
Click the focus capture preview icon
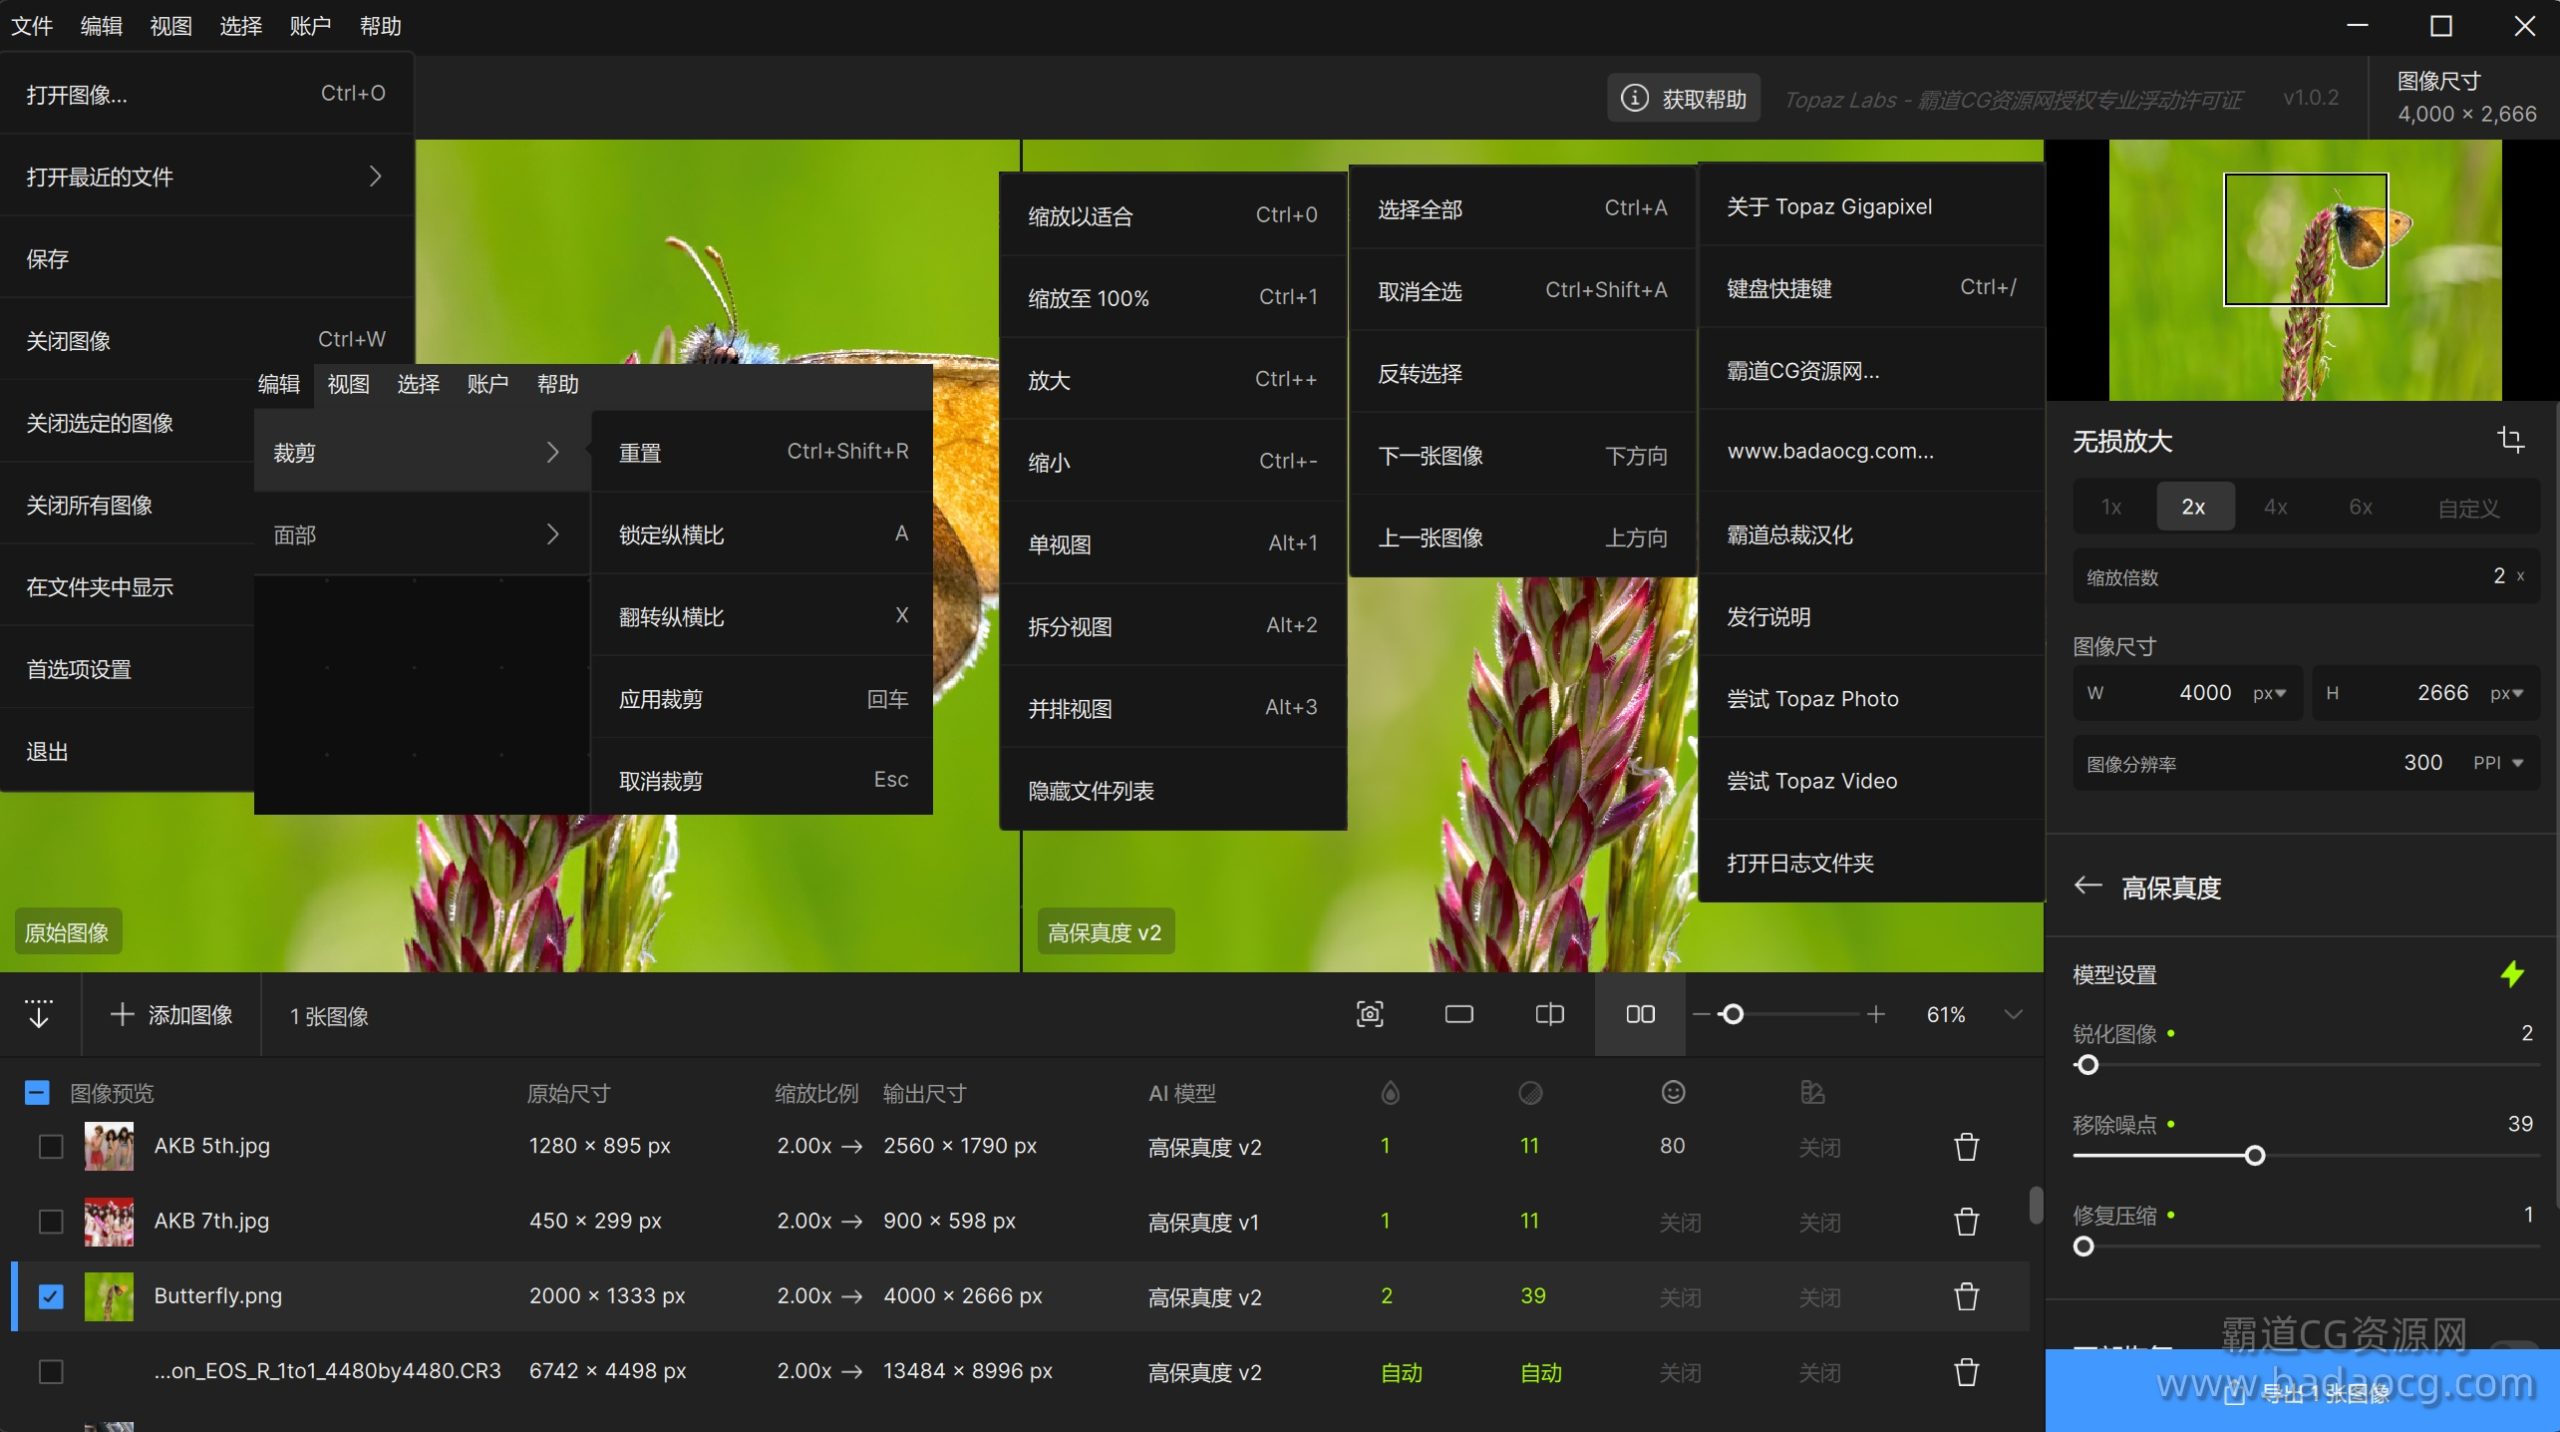point(1369,1015)
